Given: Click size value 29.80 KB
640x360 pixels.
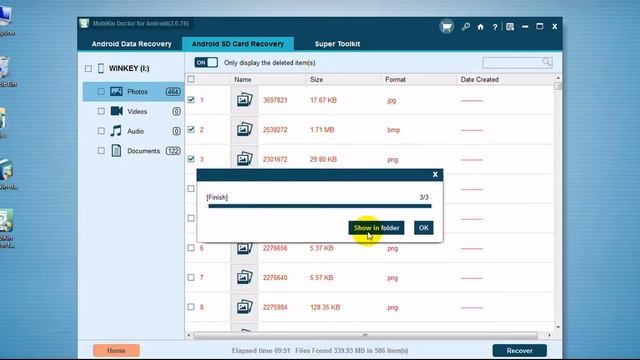Looking at the screenshot, I should [323, 159].
